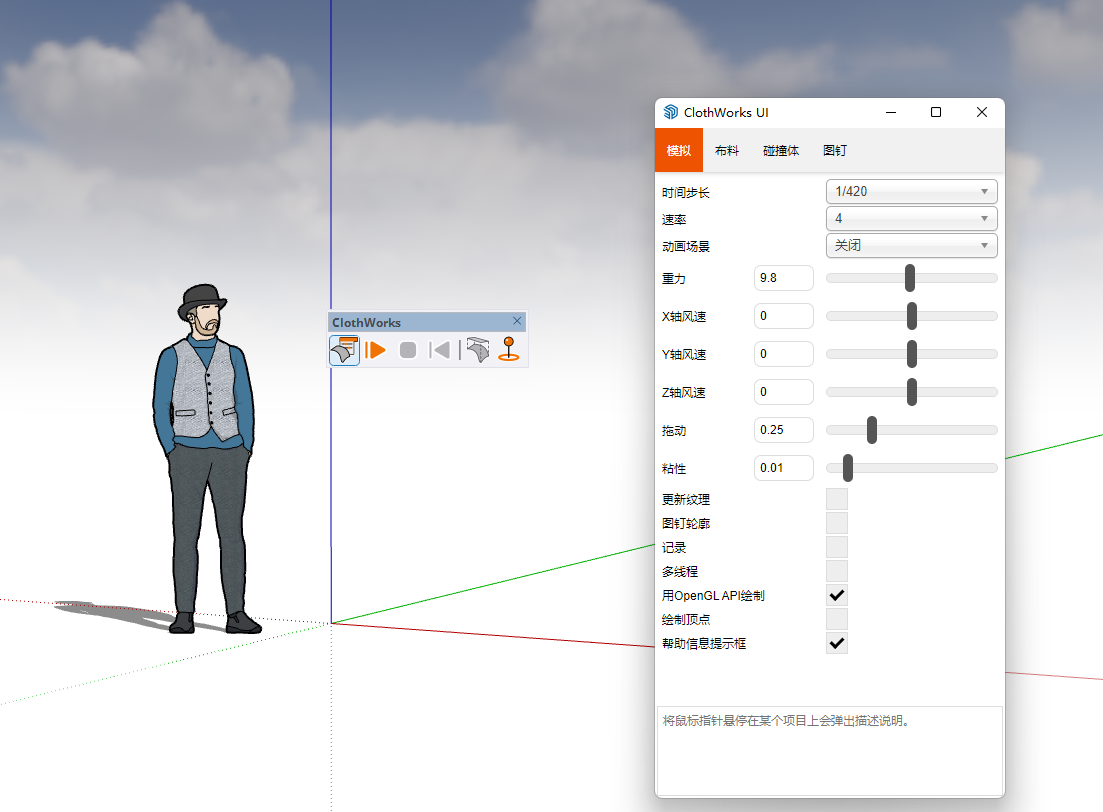Open the 动画场景 dropdown showing 关闭
1103x812 pixels.
coord(911,245)
